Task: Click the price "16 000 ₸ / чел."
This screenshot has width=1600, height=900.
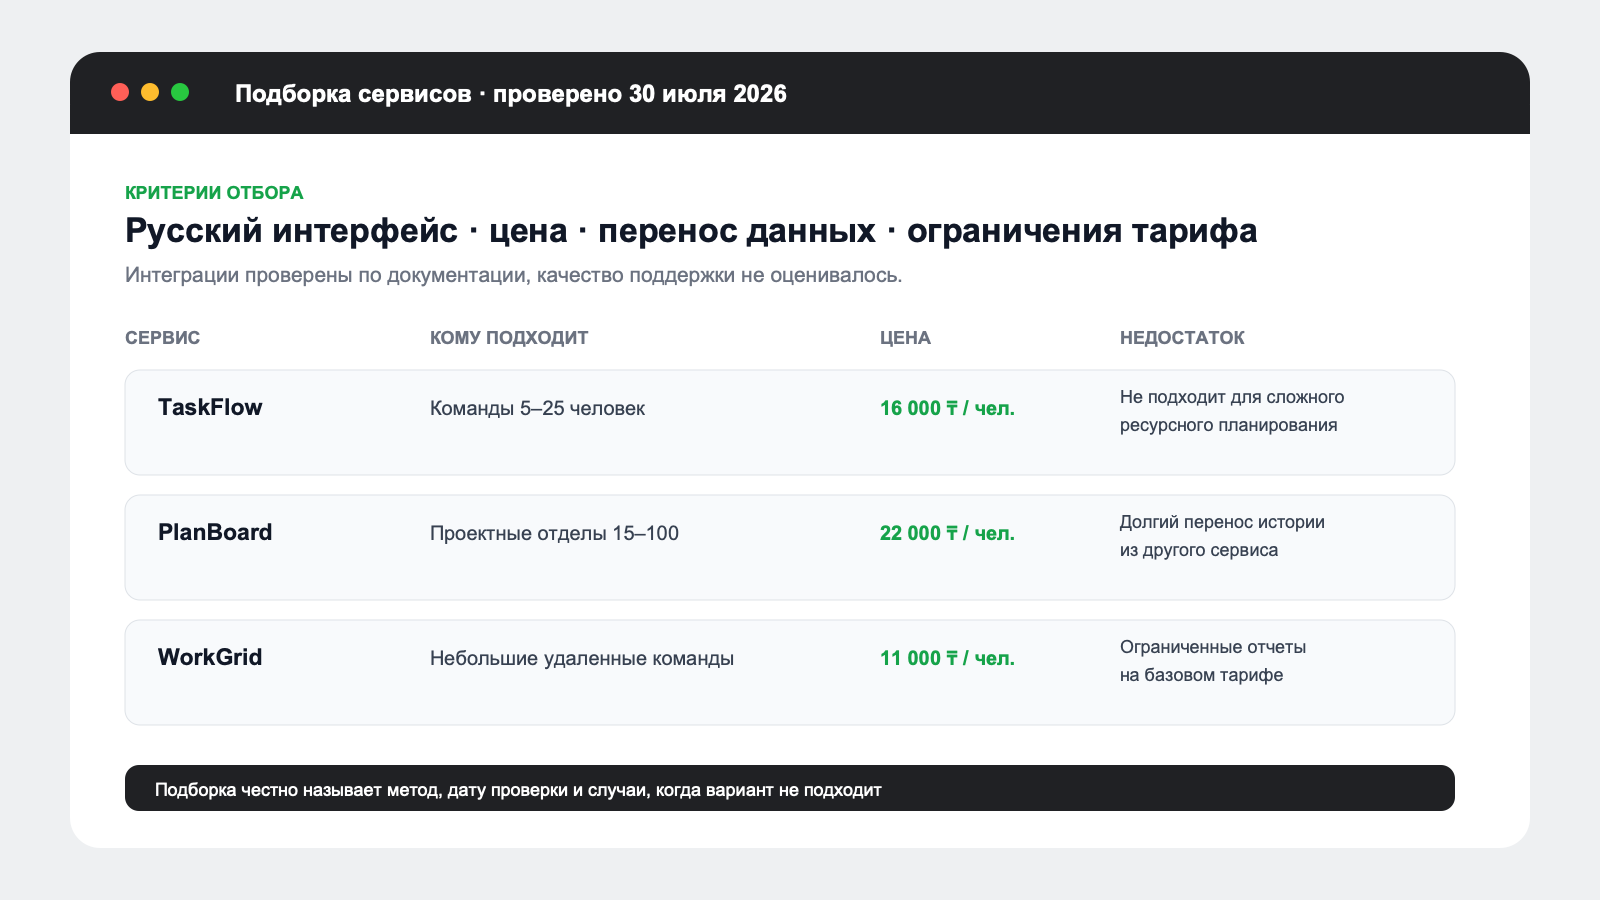Action: click(947, 408)
